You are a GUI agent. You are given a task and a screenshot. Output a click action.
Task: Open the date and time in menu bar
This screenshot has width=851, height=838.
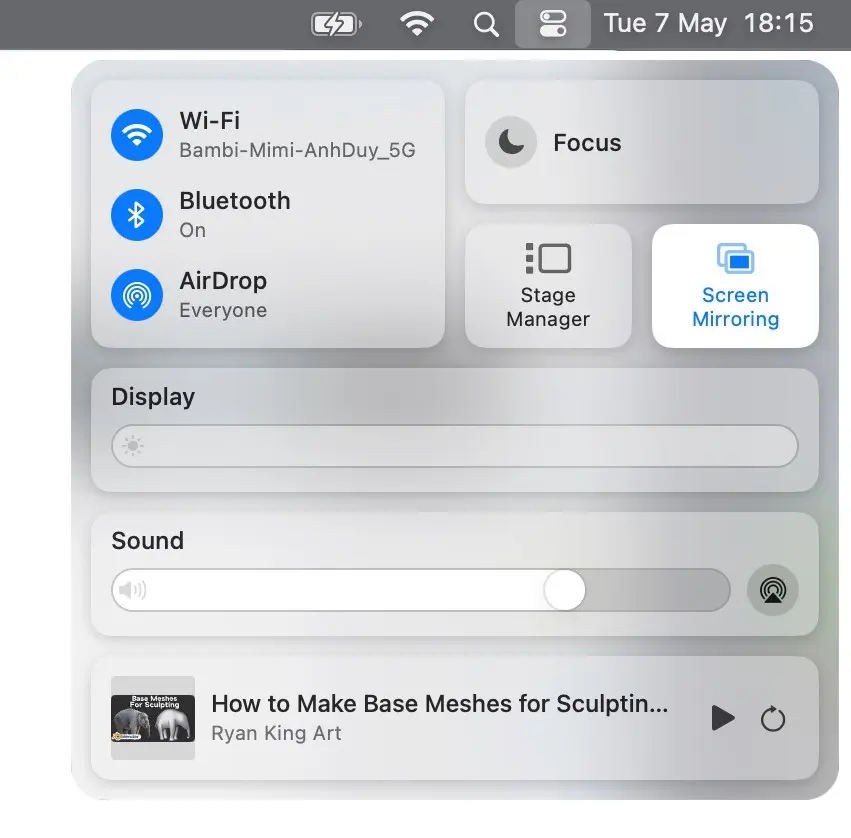tap(708, 24)
